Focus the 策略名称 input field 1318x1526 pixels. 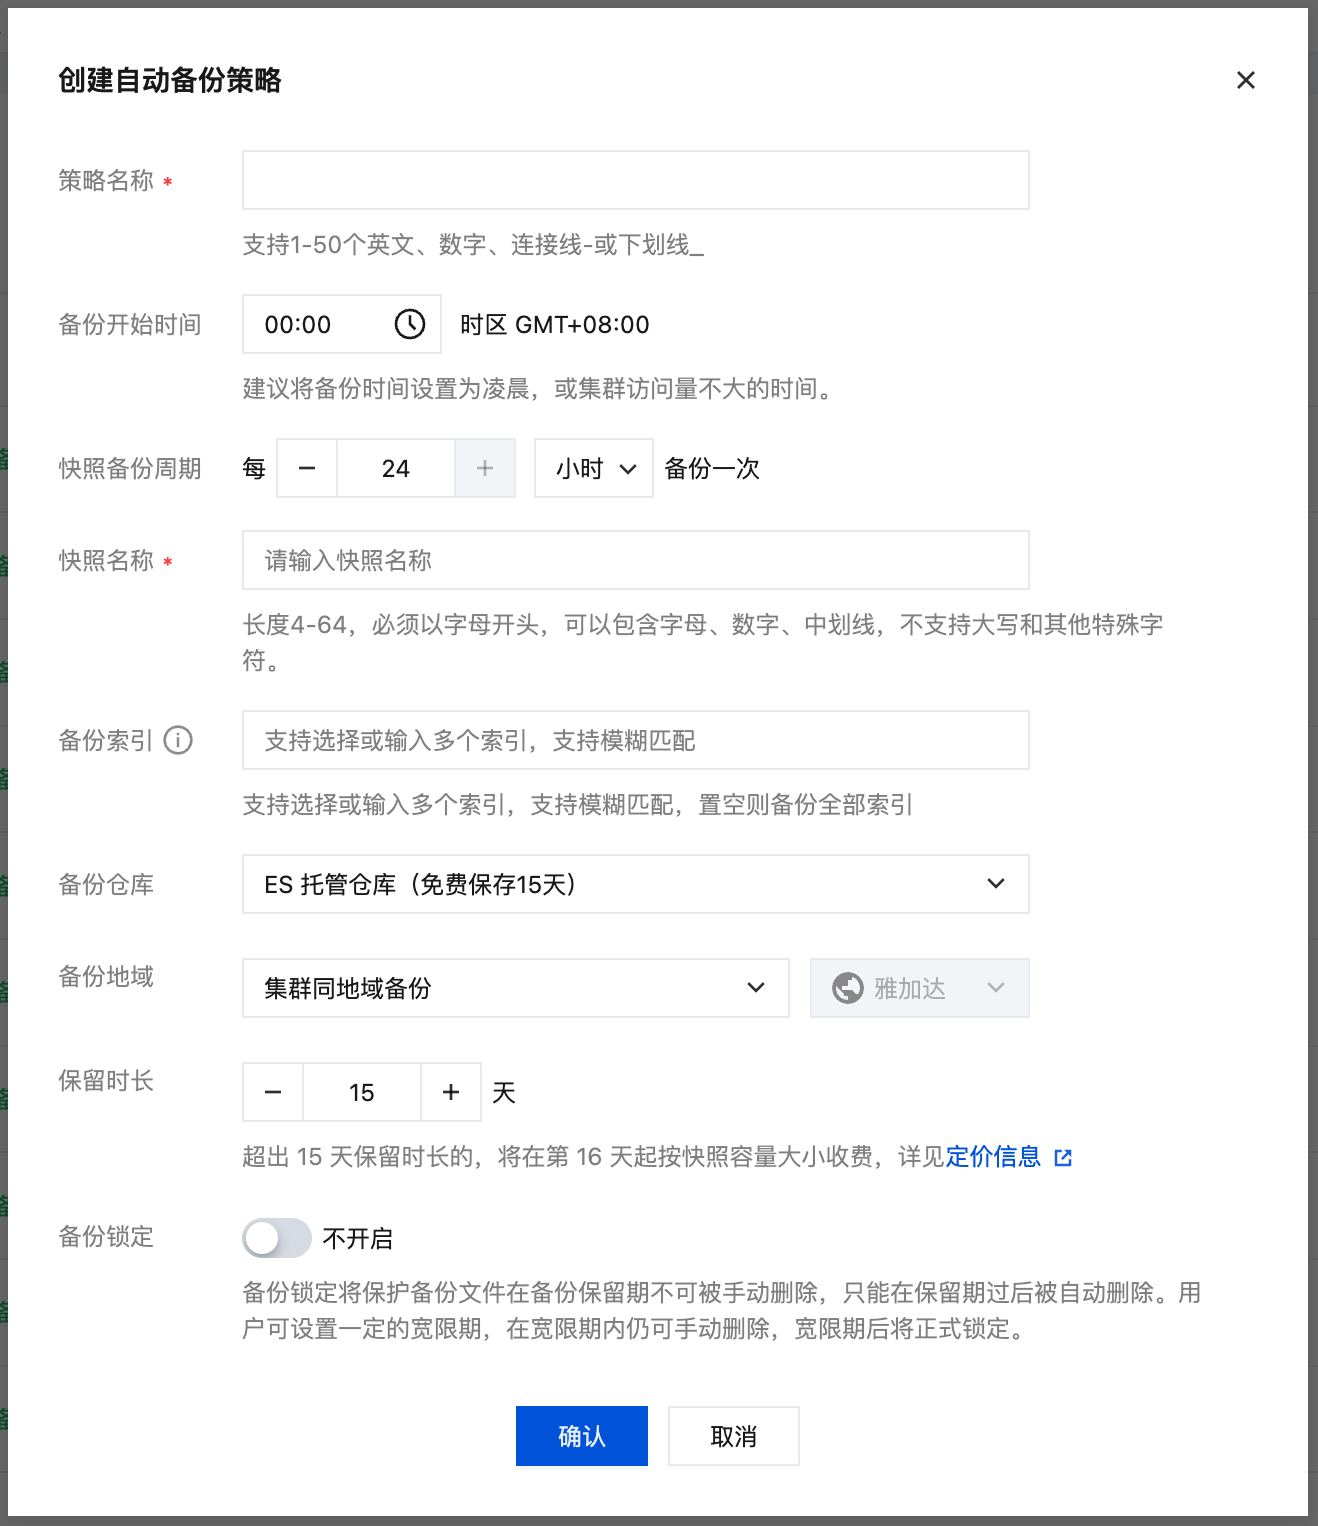pos(636,180)
